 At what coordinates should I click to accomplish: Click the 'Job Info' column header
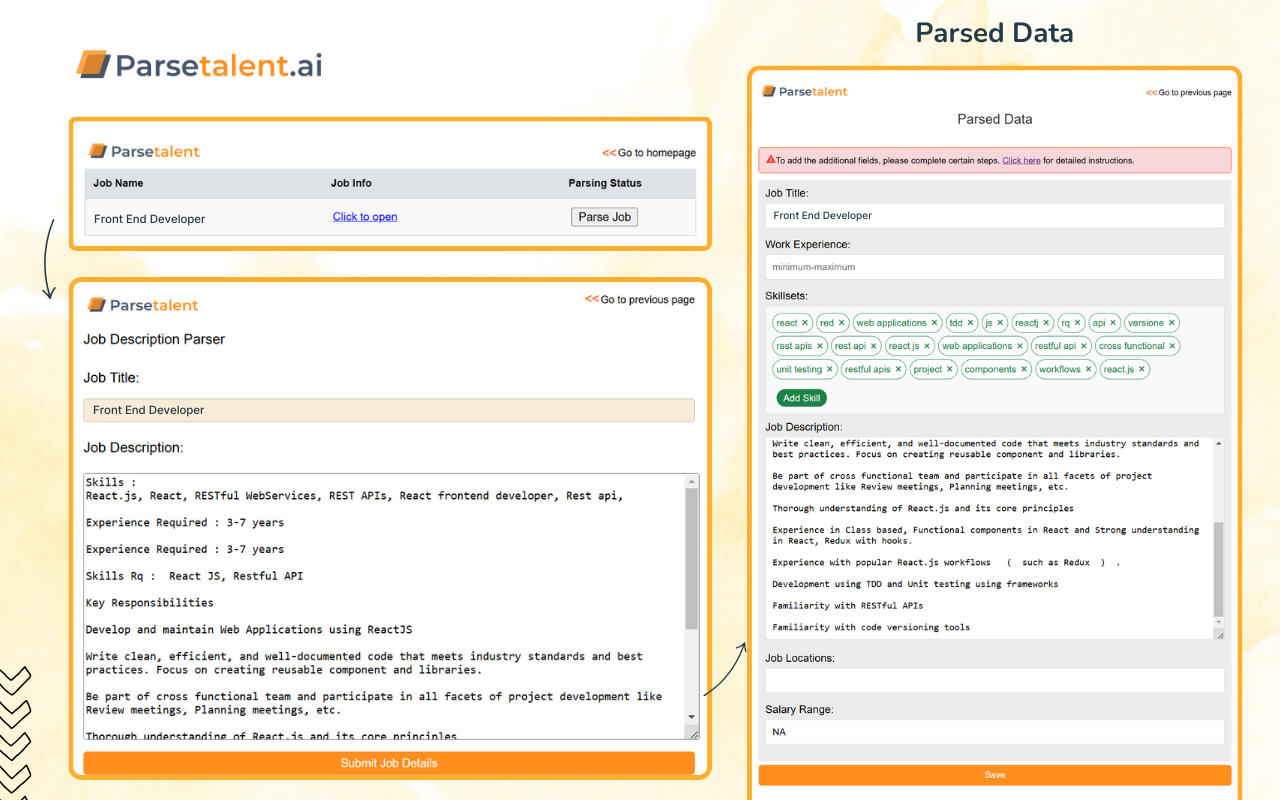tap(351, 183)
